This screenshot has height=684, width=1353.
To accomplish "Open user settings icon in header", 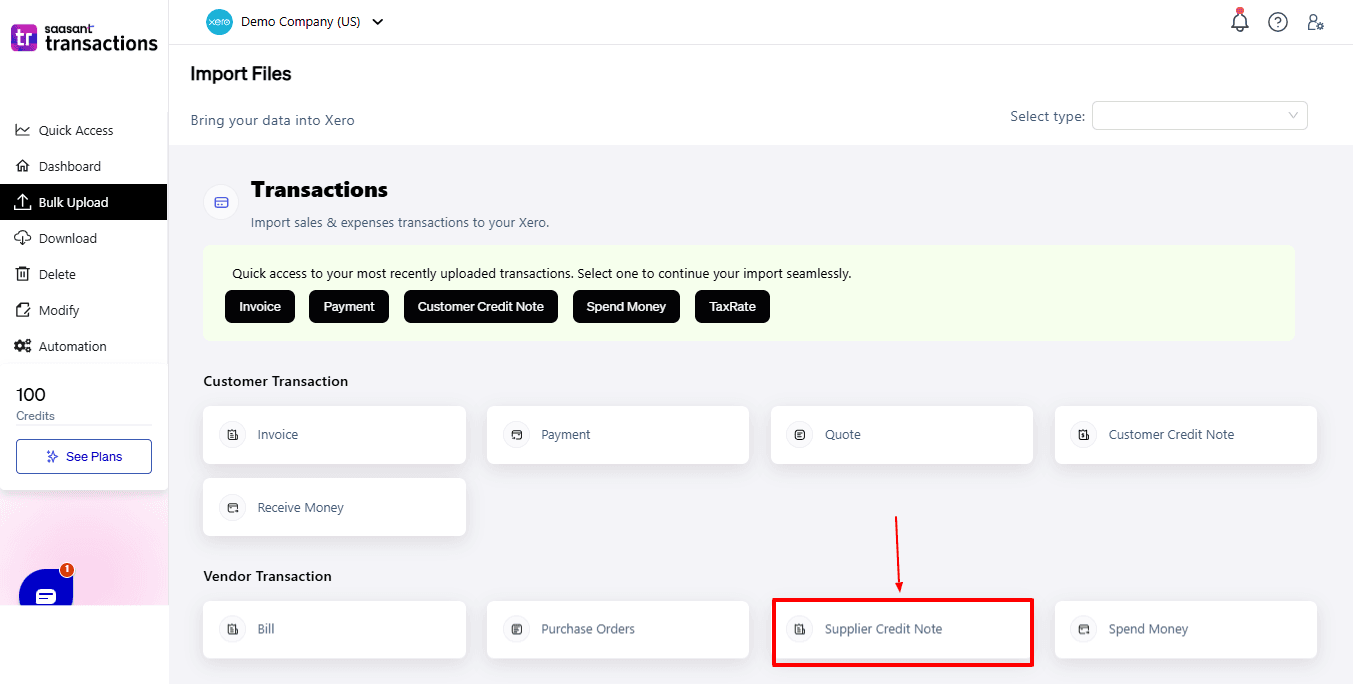I will tap(1316, 22).
